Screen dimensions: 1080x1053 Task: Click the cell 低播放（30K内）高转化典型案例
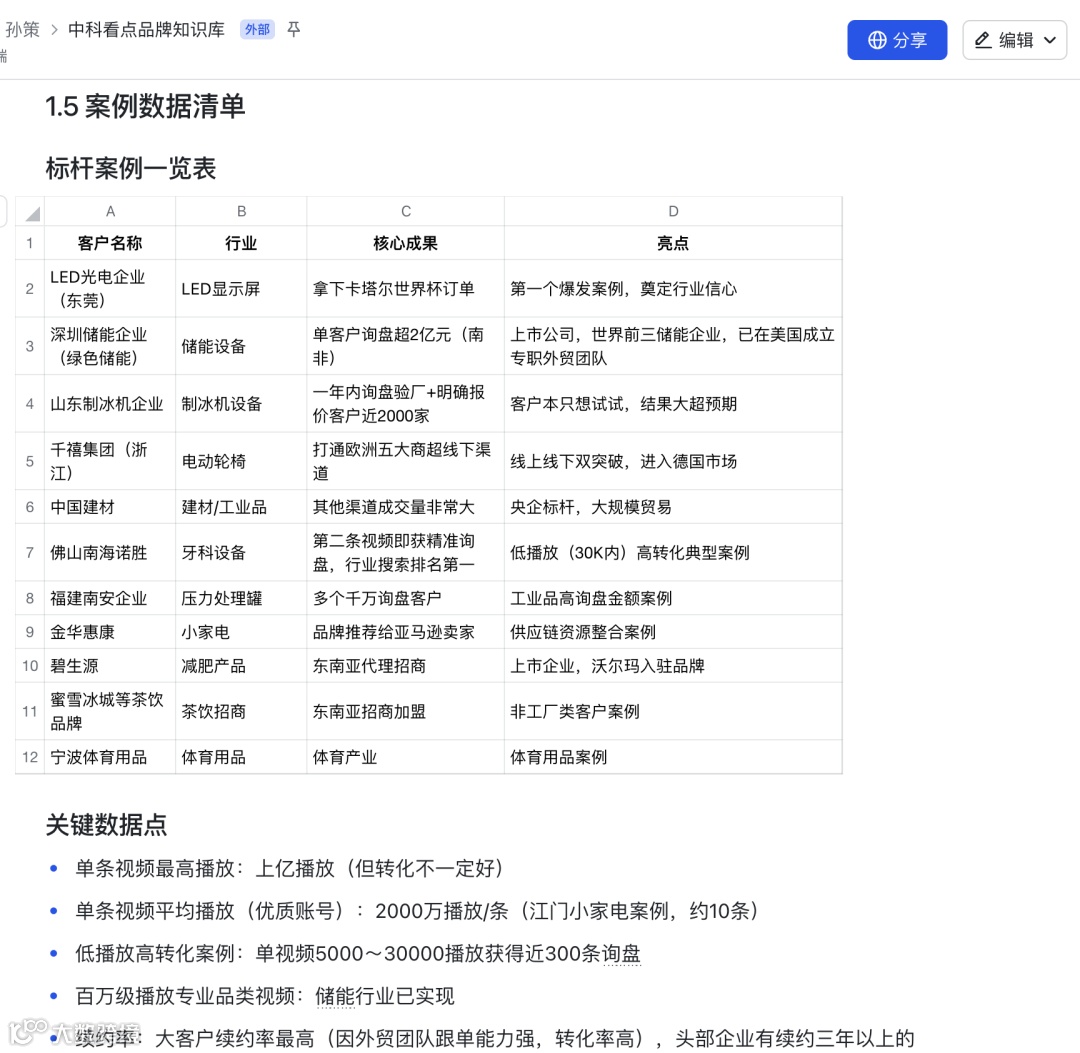coord(673,552)
